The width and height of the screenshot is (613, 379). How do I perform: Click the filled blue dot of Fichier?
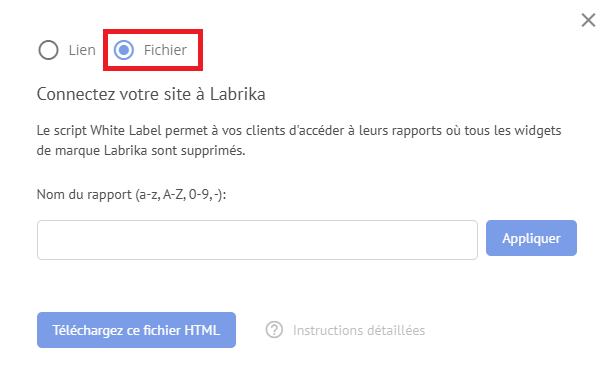(x=124, y=50)
